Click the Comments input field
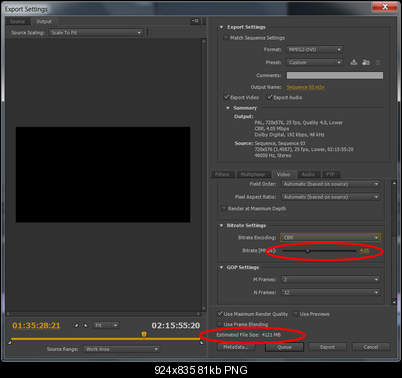 tap(335, 75)
